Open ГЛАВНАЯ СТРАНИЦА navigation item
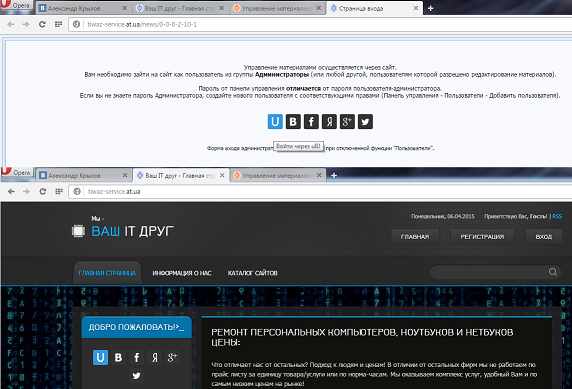The width and height of the screenshot is (572, 389). [x=107, y=273]
